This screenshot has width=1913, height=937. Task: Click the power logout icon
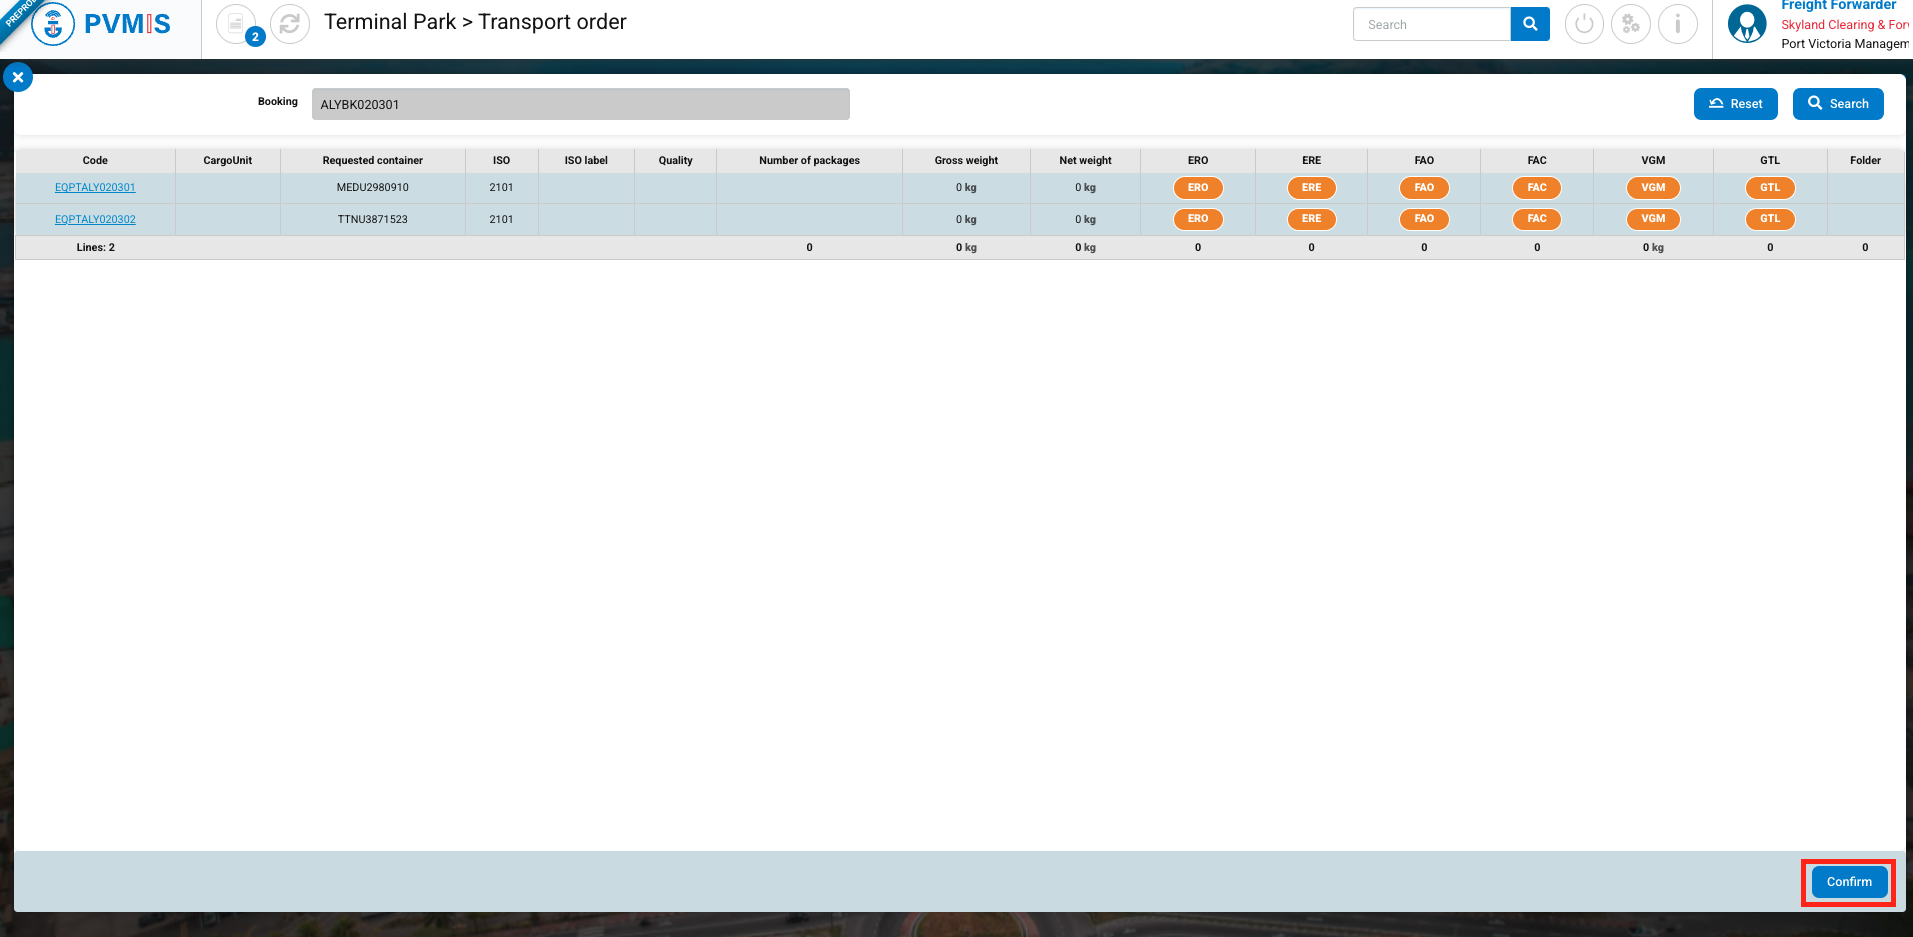point(1584,24)
